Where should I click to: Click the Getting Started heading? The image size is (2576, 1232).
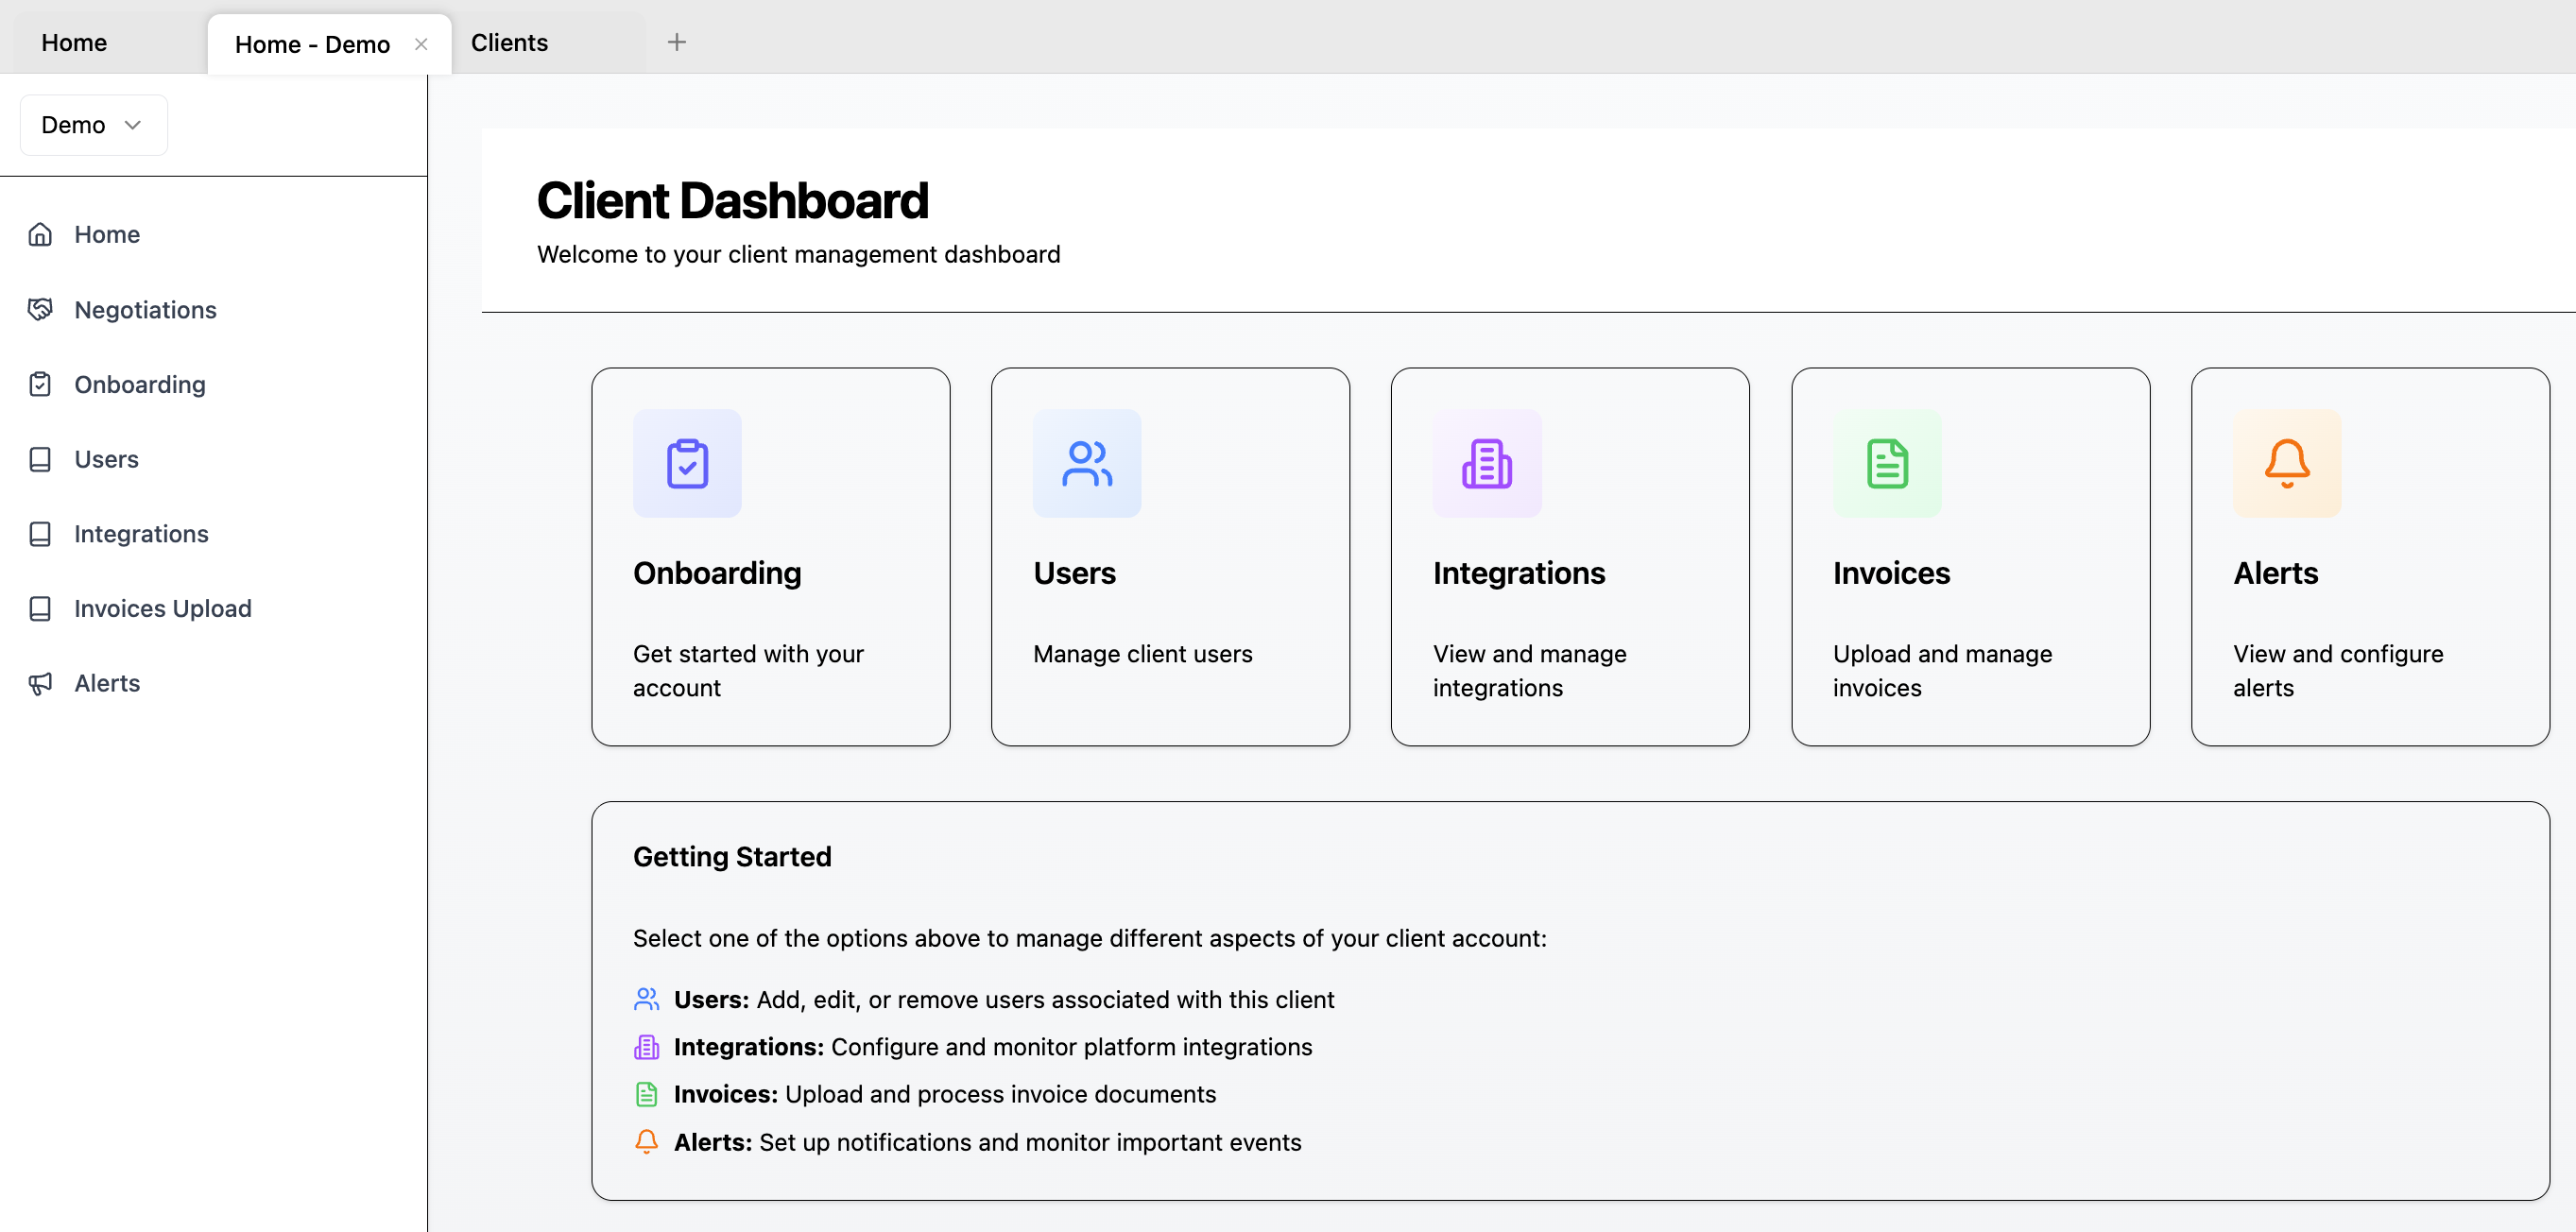pos(732,857)
